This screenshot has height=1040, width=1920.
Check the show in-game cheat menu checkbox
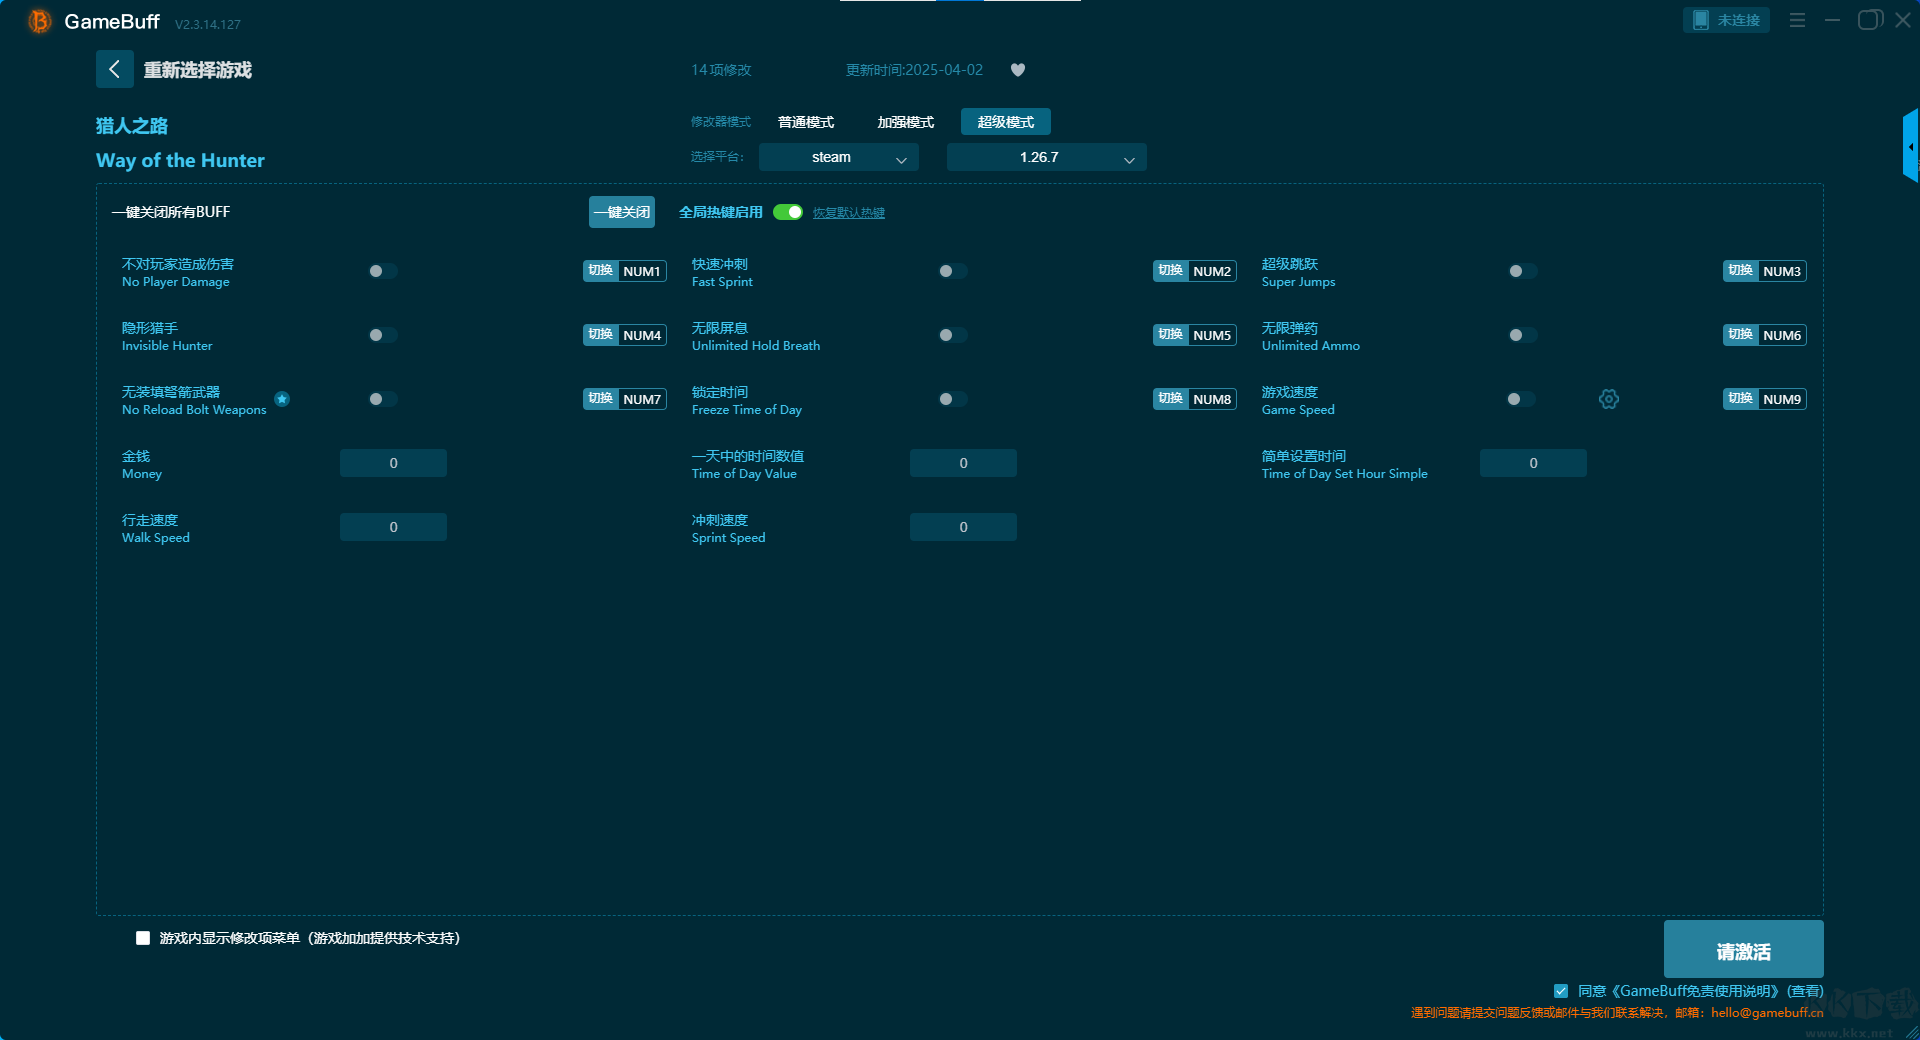pyautogui.click(x=143, y=938)
